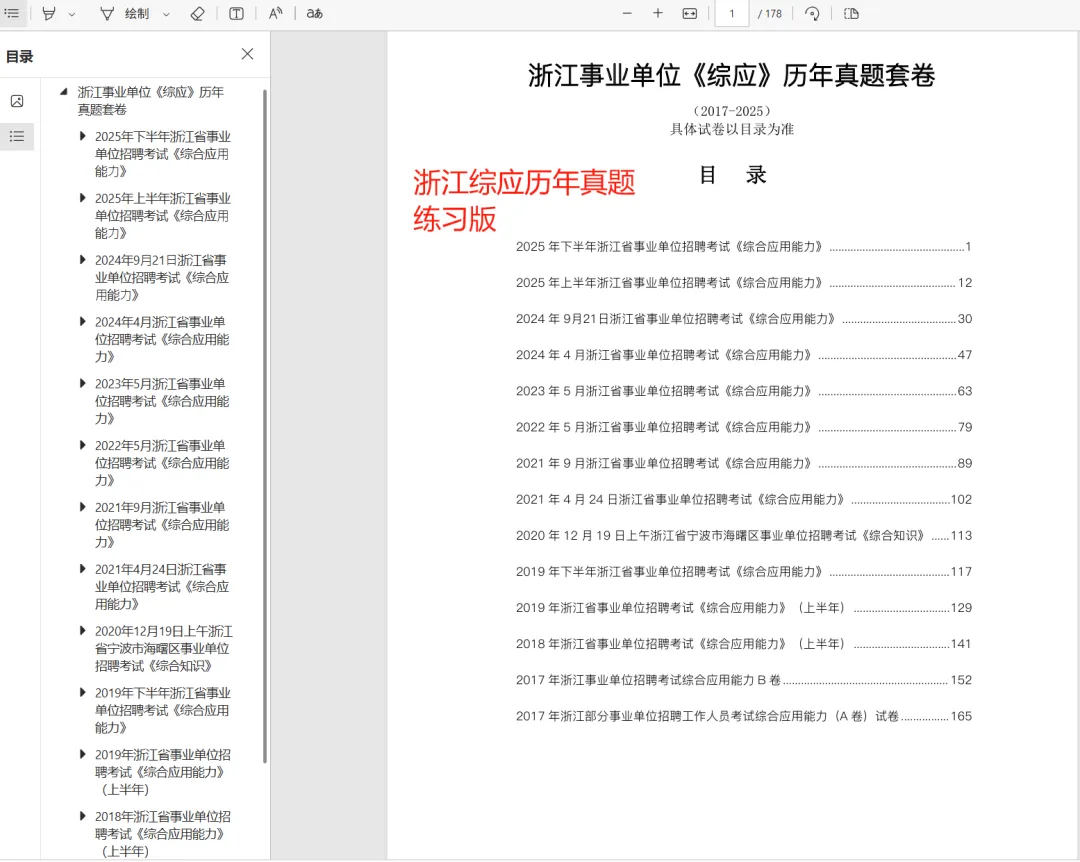1080x862 pixels.
Task: Expand 2021年4月24日 entry in sidebar tree
Action: (82, 569)
